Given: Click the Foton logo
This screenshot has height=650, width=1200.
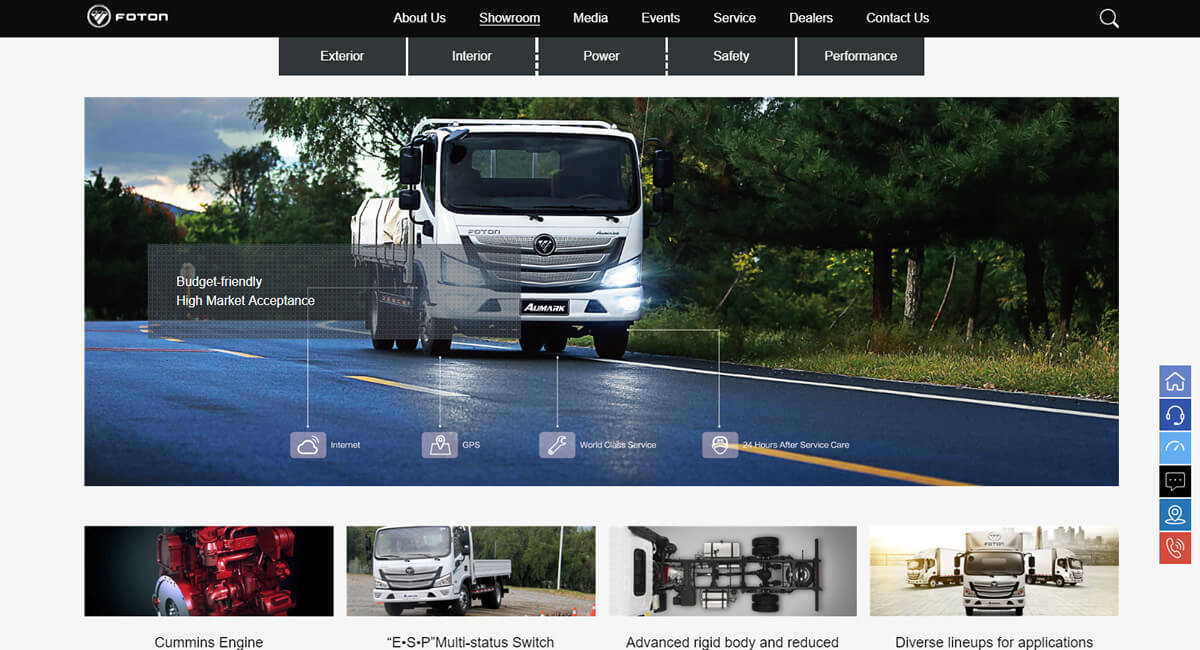Looking at the screenshot, I should (x=127, y=17).
